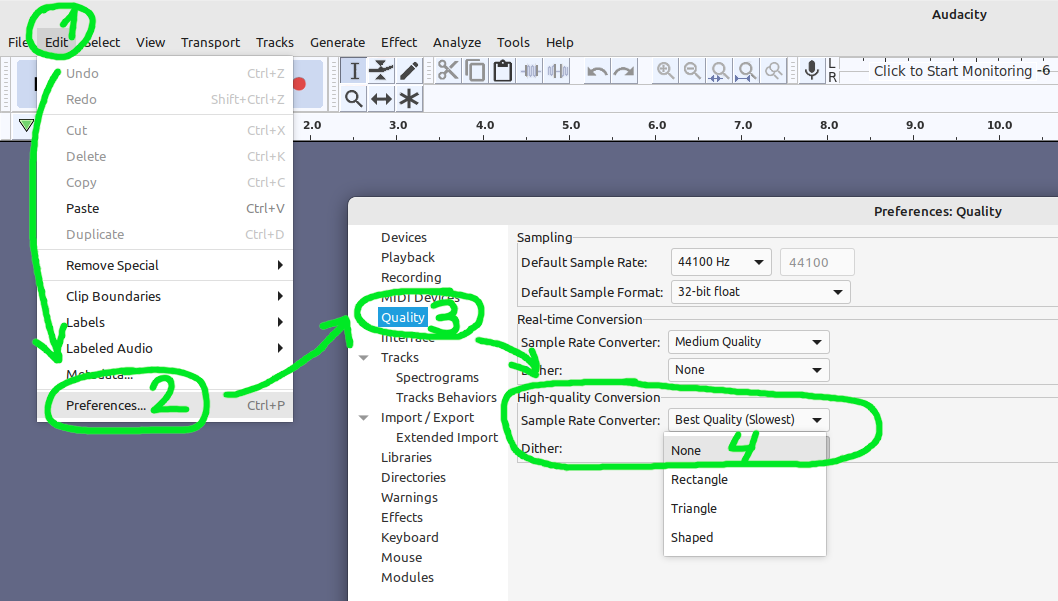The width and height of the screenshot is (1058, 601).
Task: Open the Help menu
Action: click(x=559, y=42)
